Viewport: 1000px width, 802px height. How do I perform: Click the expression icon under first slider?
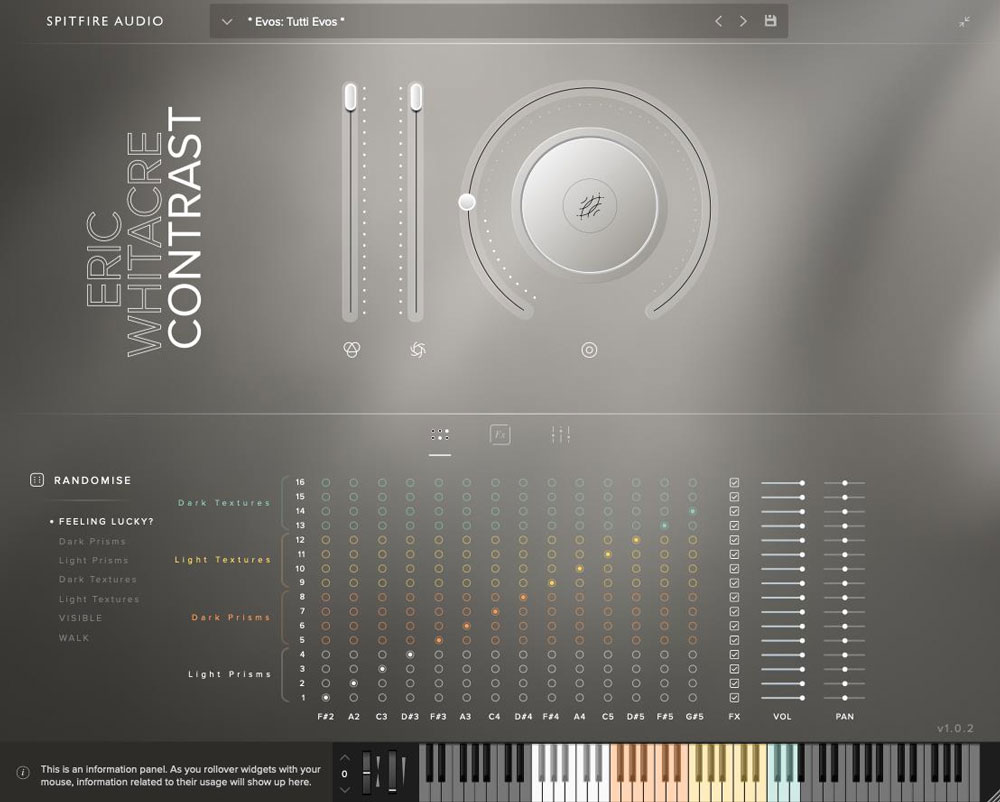[x=351, y=349]
